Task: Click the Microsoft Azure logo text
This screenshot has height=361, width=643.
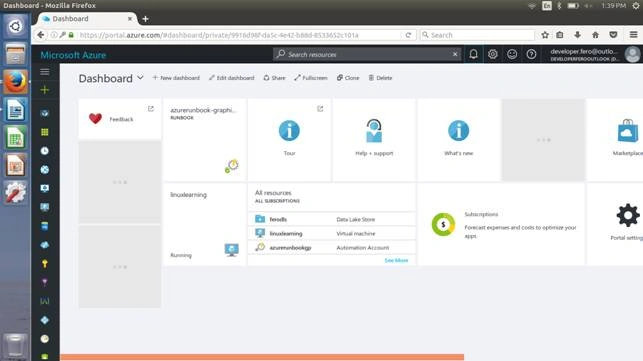Action: tap(73, 55)
